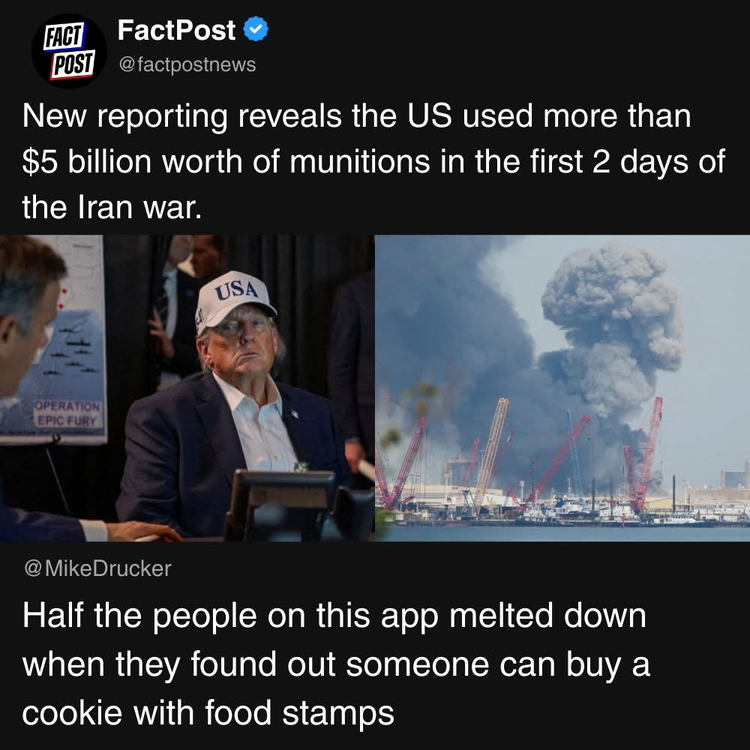
Task: Visit the @factpostnews handle
Action: tap(188, 65)
